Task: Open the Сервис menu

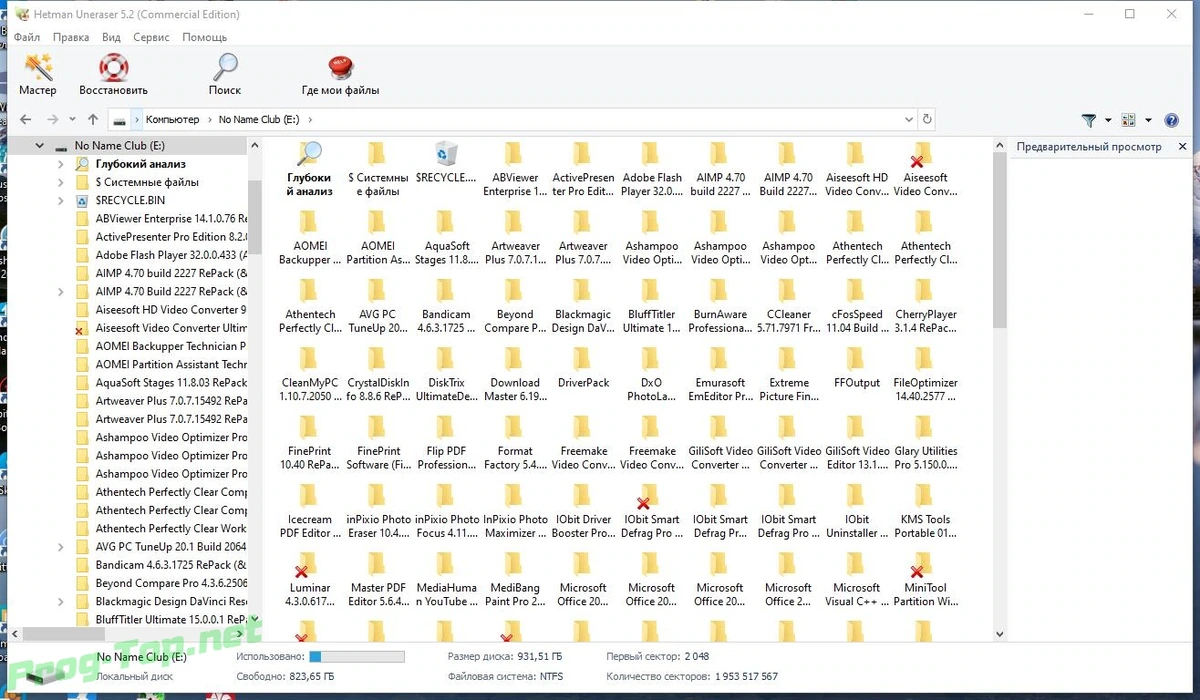Action: pos(151,37)
